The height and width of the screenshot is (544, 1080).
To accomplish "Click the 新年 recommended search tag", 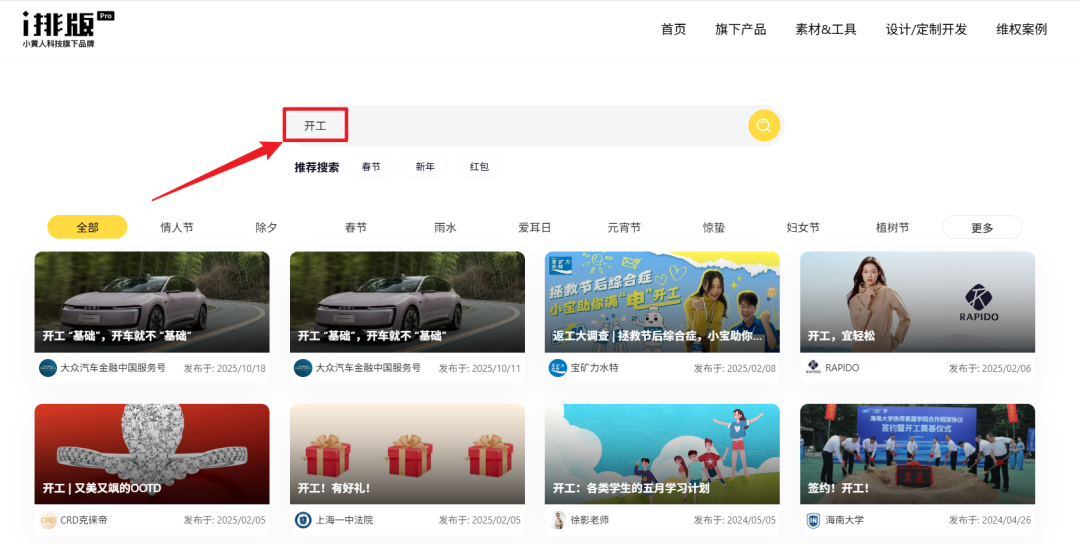I will pyautogui.click(x=425, y=167).
